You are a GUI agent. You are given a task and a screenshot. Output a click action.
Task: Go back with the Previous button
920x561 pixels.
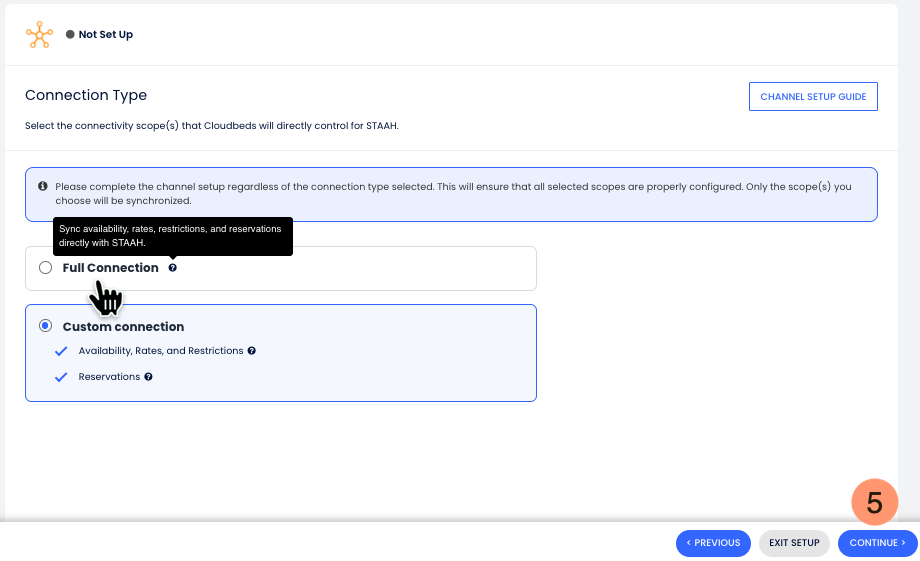[713, 543]
